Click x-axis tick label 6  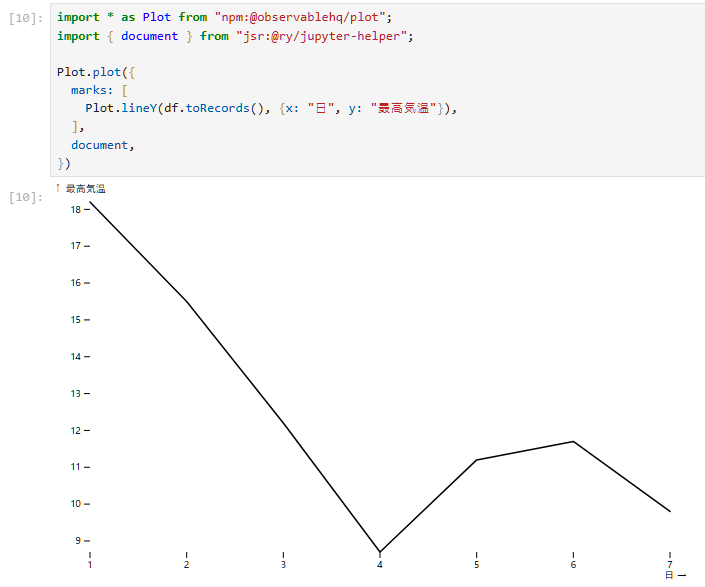click(573, 565)
